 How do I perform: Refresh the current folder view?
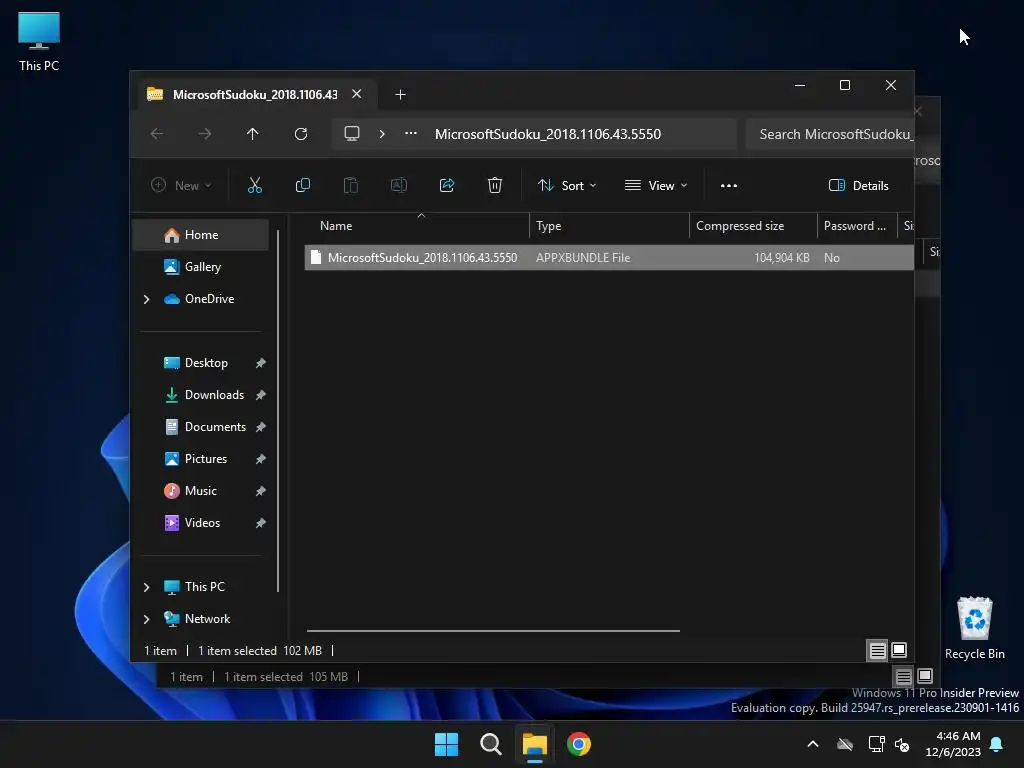(x=301, y=134)
